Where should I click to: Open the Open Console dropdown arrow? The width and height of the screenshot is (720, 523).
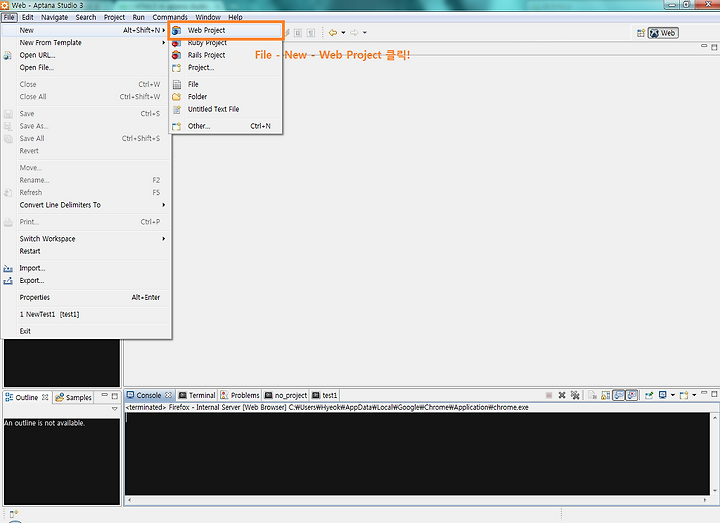point(694,395)
